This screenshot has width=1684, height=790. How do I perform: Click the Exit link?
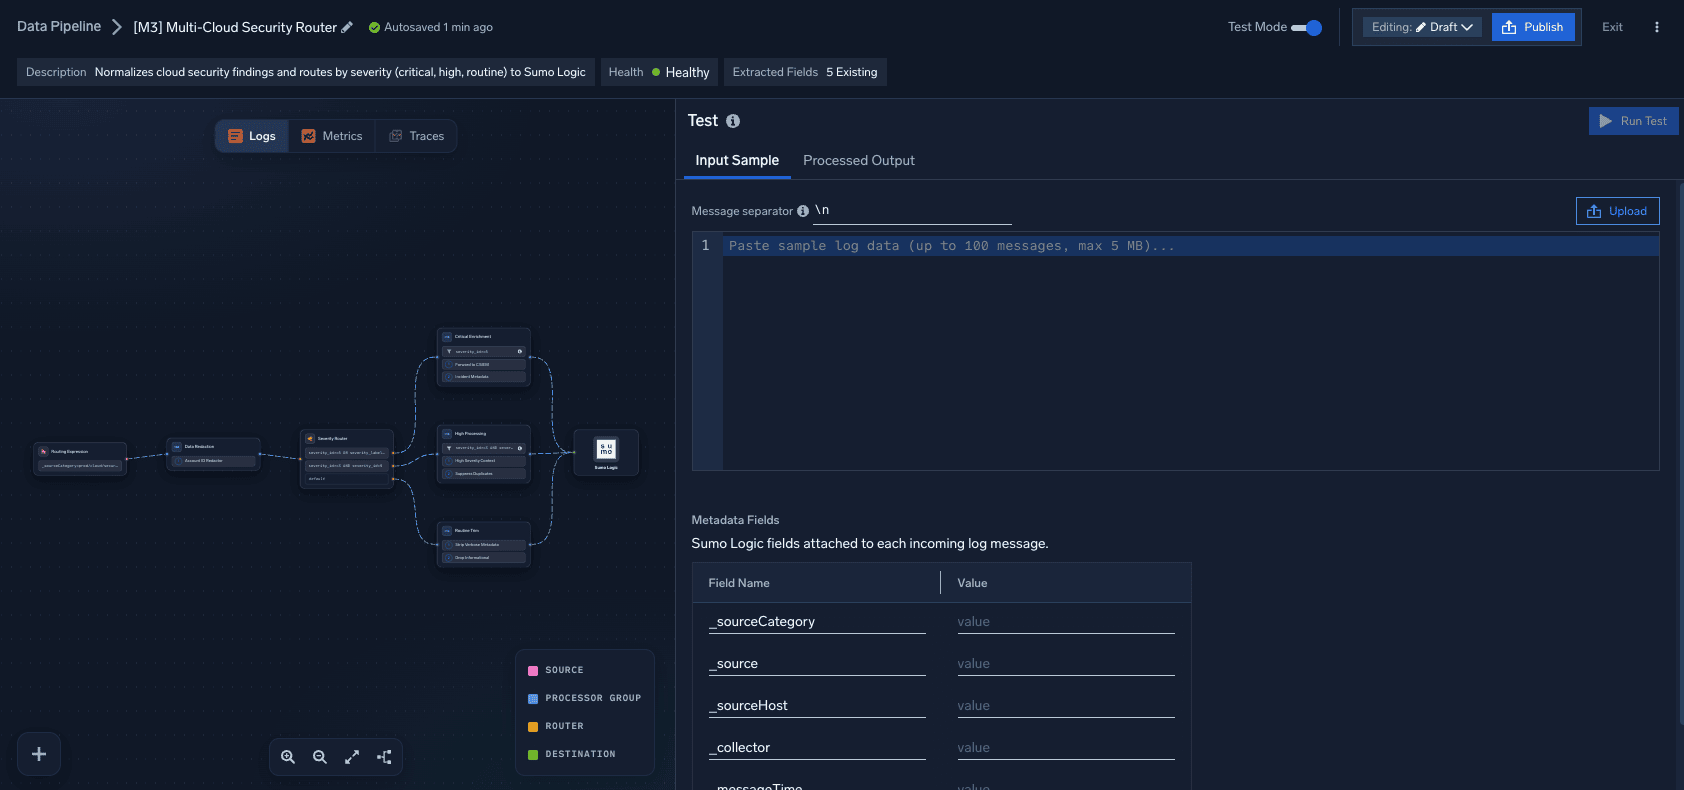tap(1612, 27)
